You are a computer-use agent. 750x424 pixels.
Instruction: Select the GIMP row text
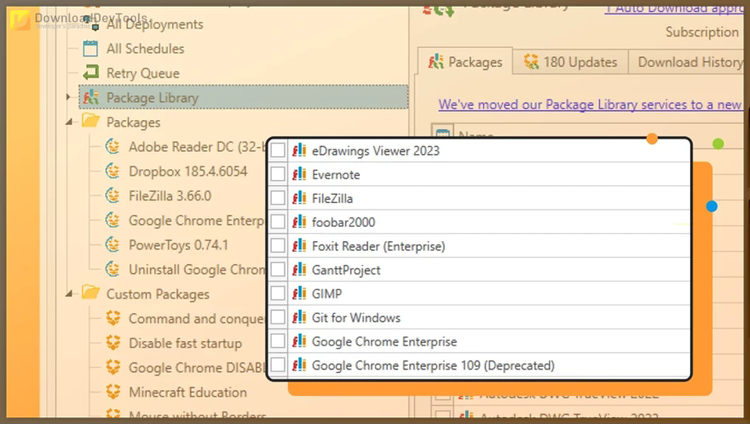(x=327, y=294)
